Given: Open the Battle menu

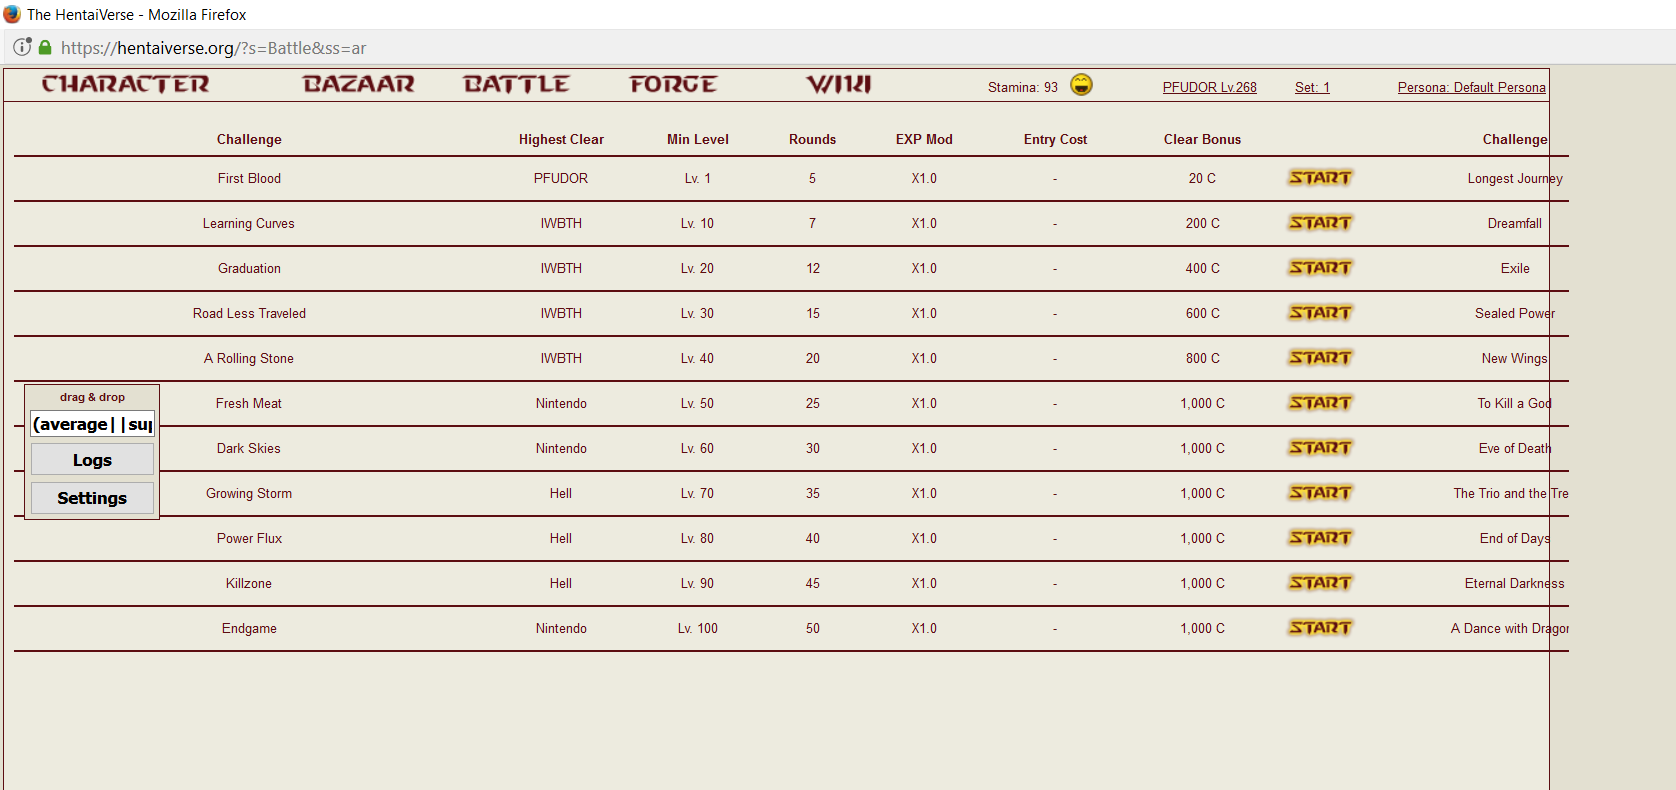Looking at the screenshot, I should (517, 85).
